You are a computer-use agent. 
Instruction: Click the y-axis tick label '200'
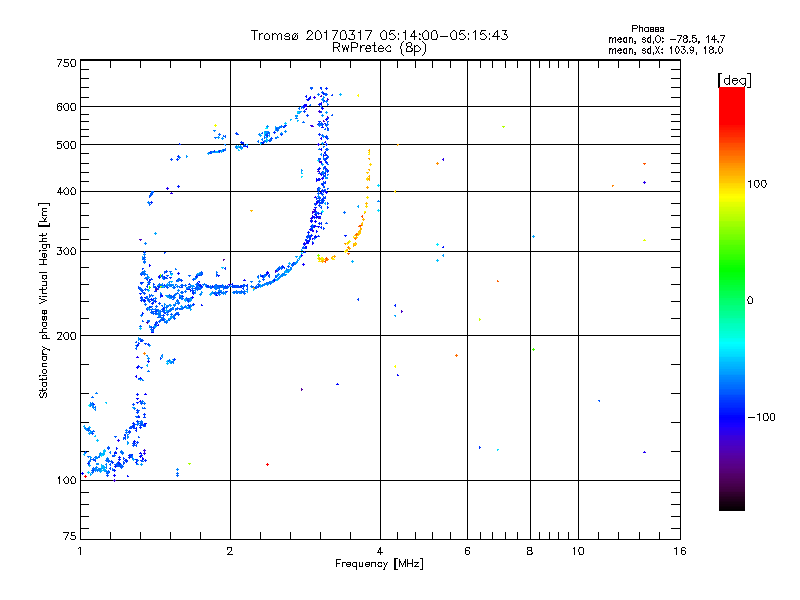(66, 336)
